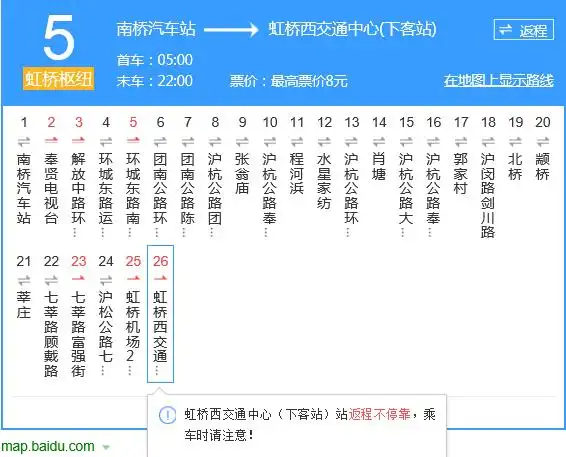Click two-way arrow icon under stop number 21

(24, 280)
